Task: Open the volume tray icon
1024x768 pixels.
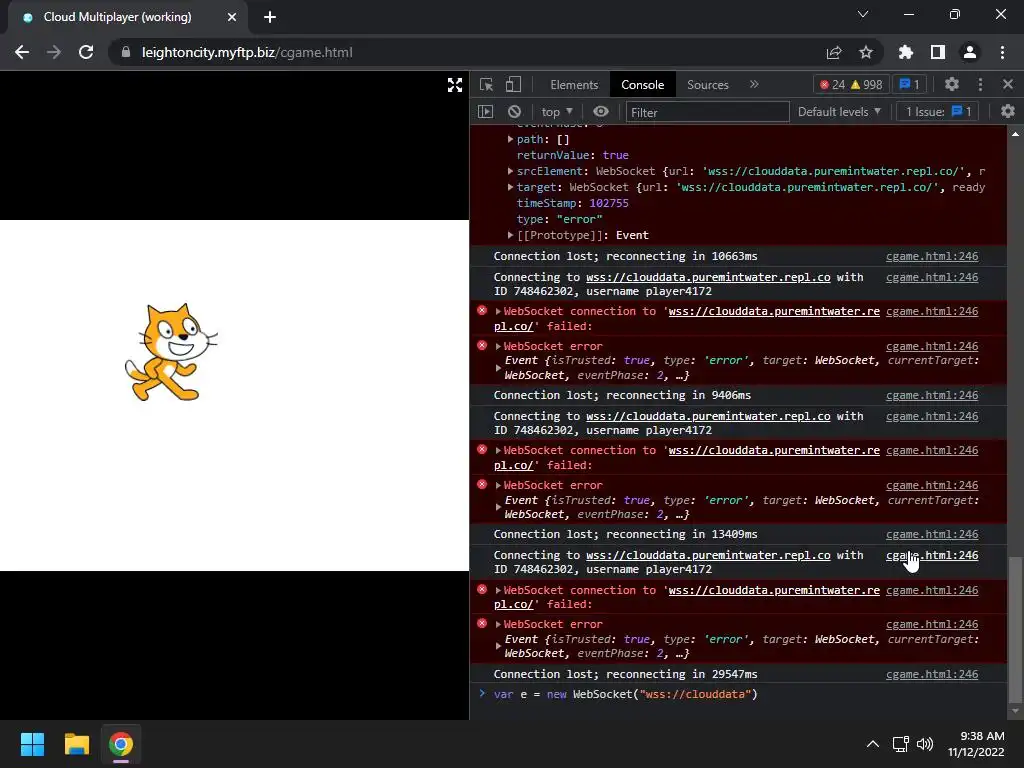Action: pos(924,744)
